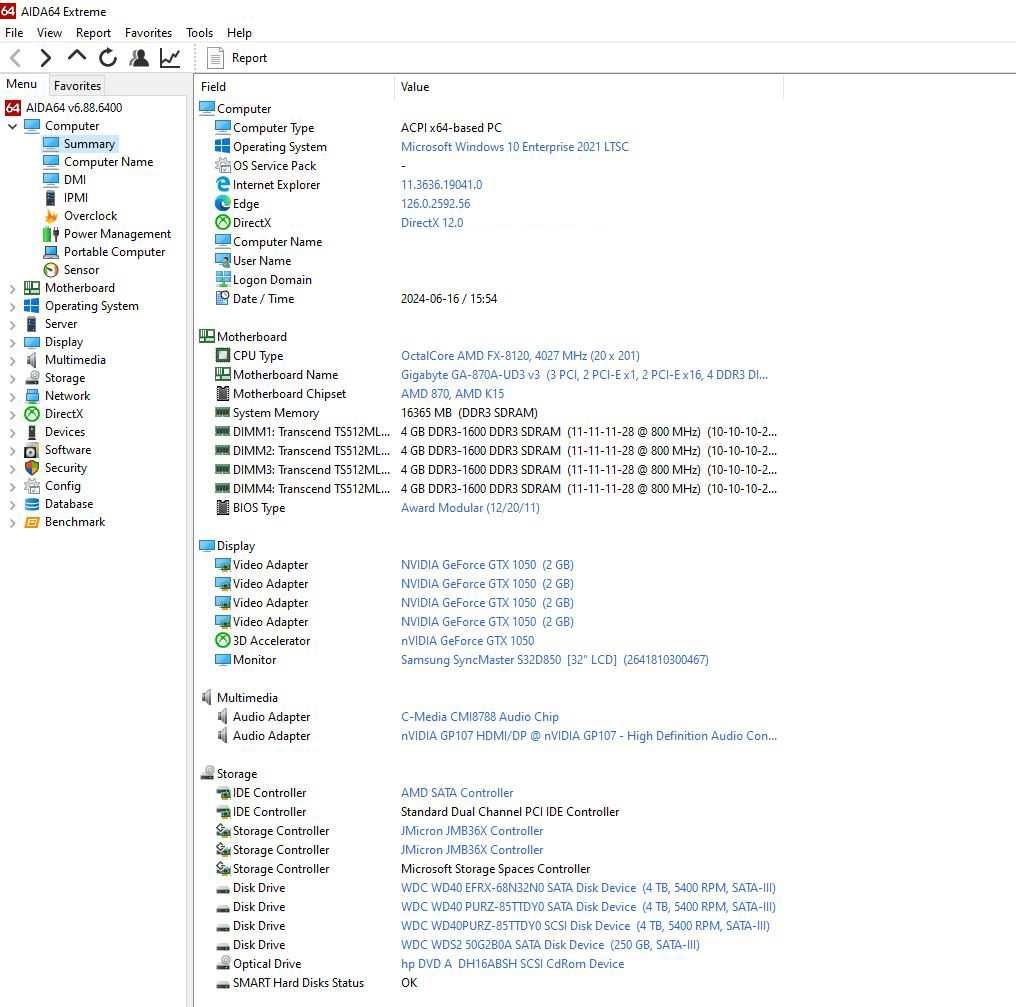Go forward with the right arrow toolbar icon
The image size is (1016, 1007).
click(x=45, y=58)
